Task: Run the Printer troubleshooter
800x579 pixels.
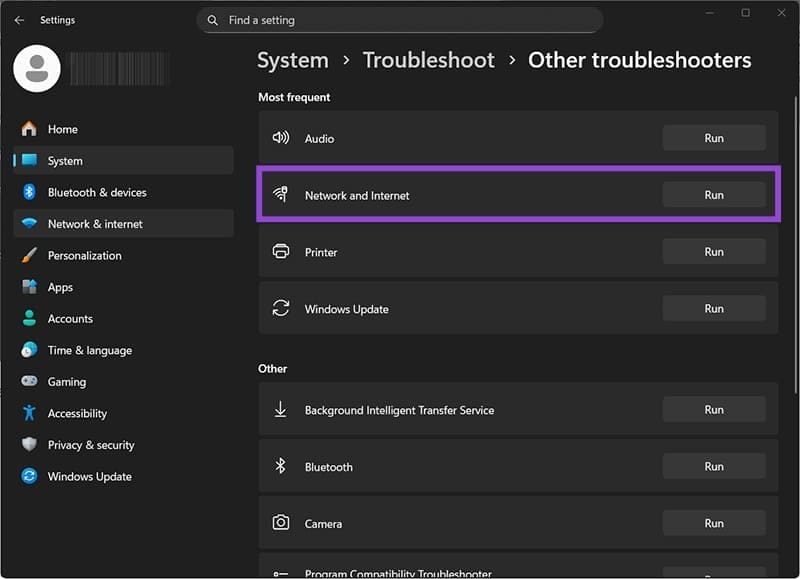Action: tap(713, 252)
